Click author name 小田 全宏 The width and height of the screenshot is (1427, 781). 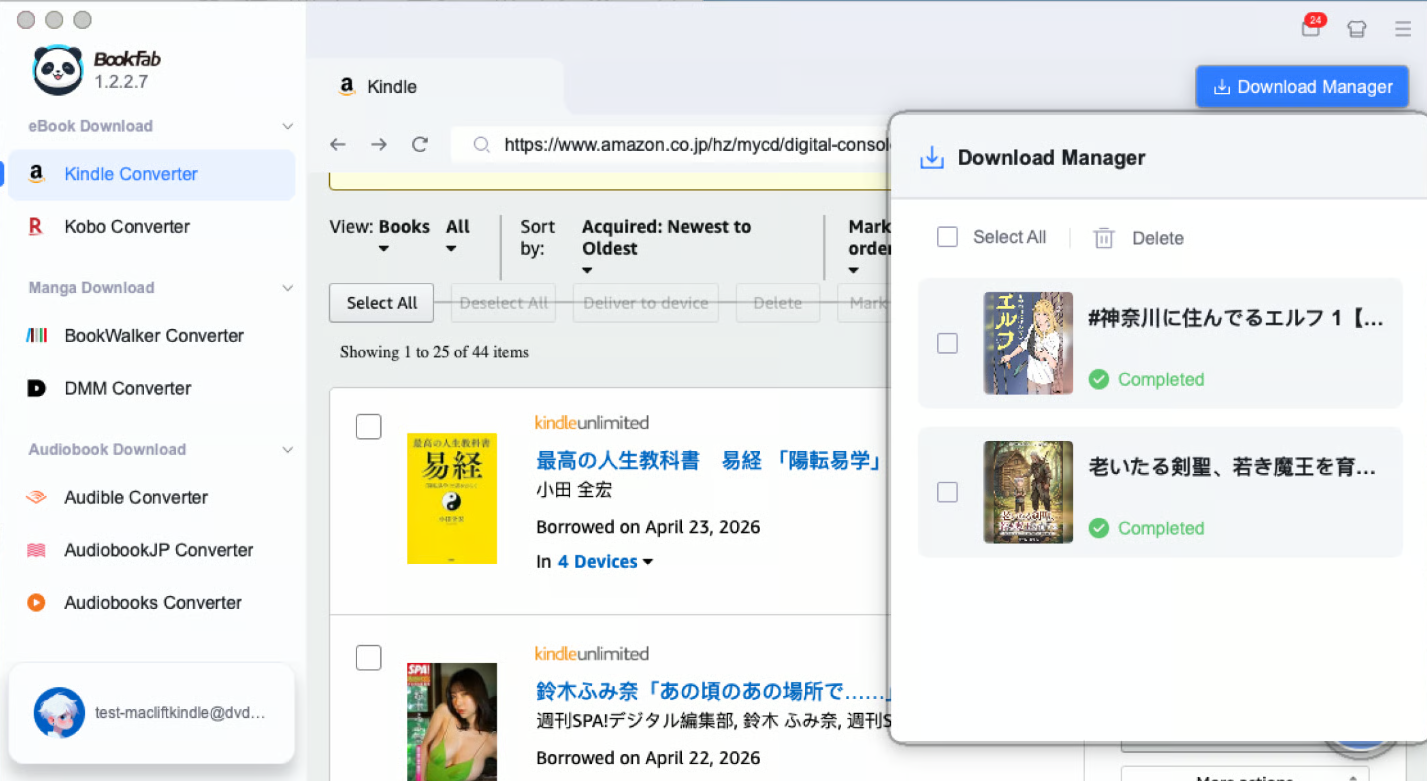574,491
